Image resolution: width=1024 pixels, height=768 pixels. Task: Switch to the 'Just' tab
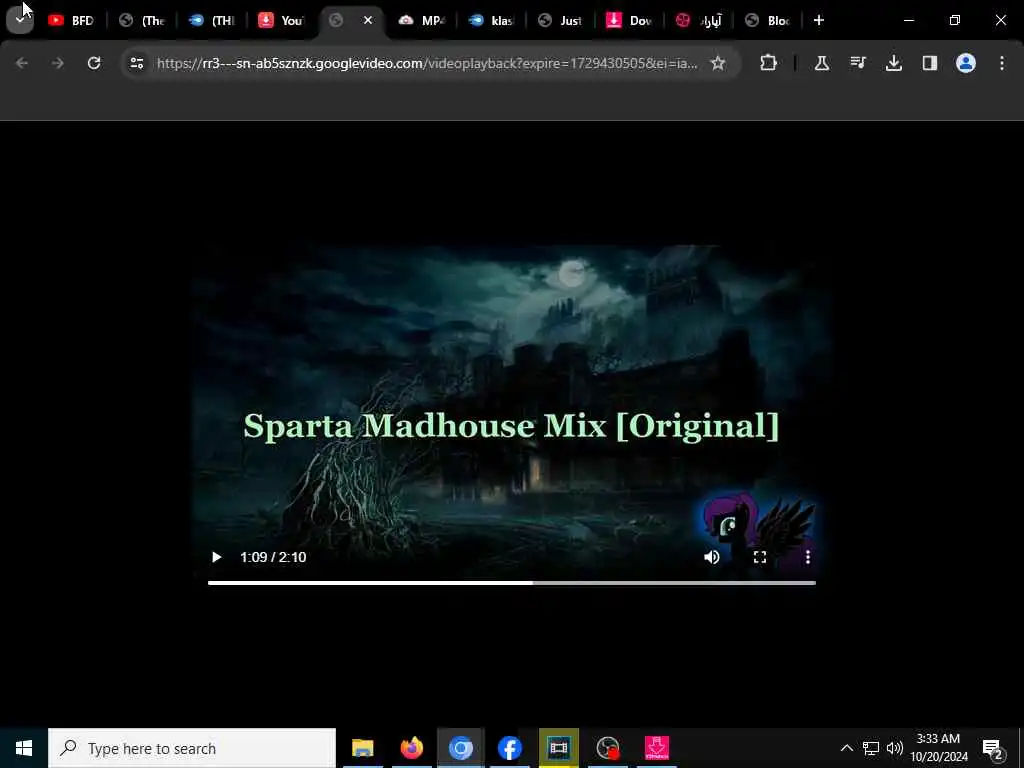point(562,20)
